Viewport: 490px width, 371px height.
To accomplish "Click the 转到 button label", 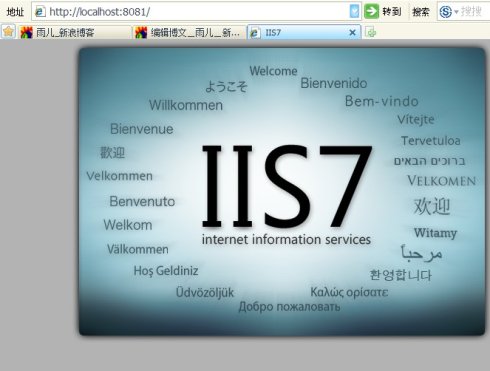I will (392, 12).
